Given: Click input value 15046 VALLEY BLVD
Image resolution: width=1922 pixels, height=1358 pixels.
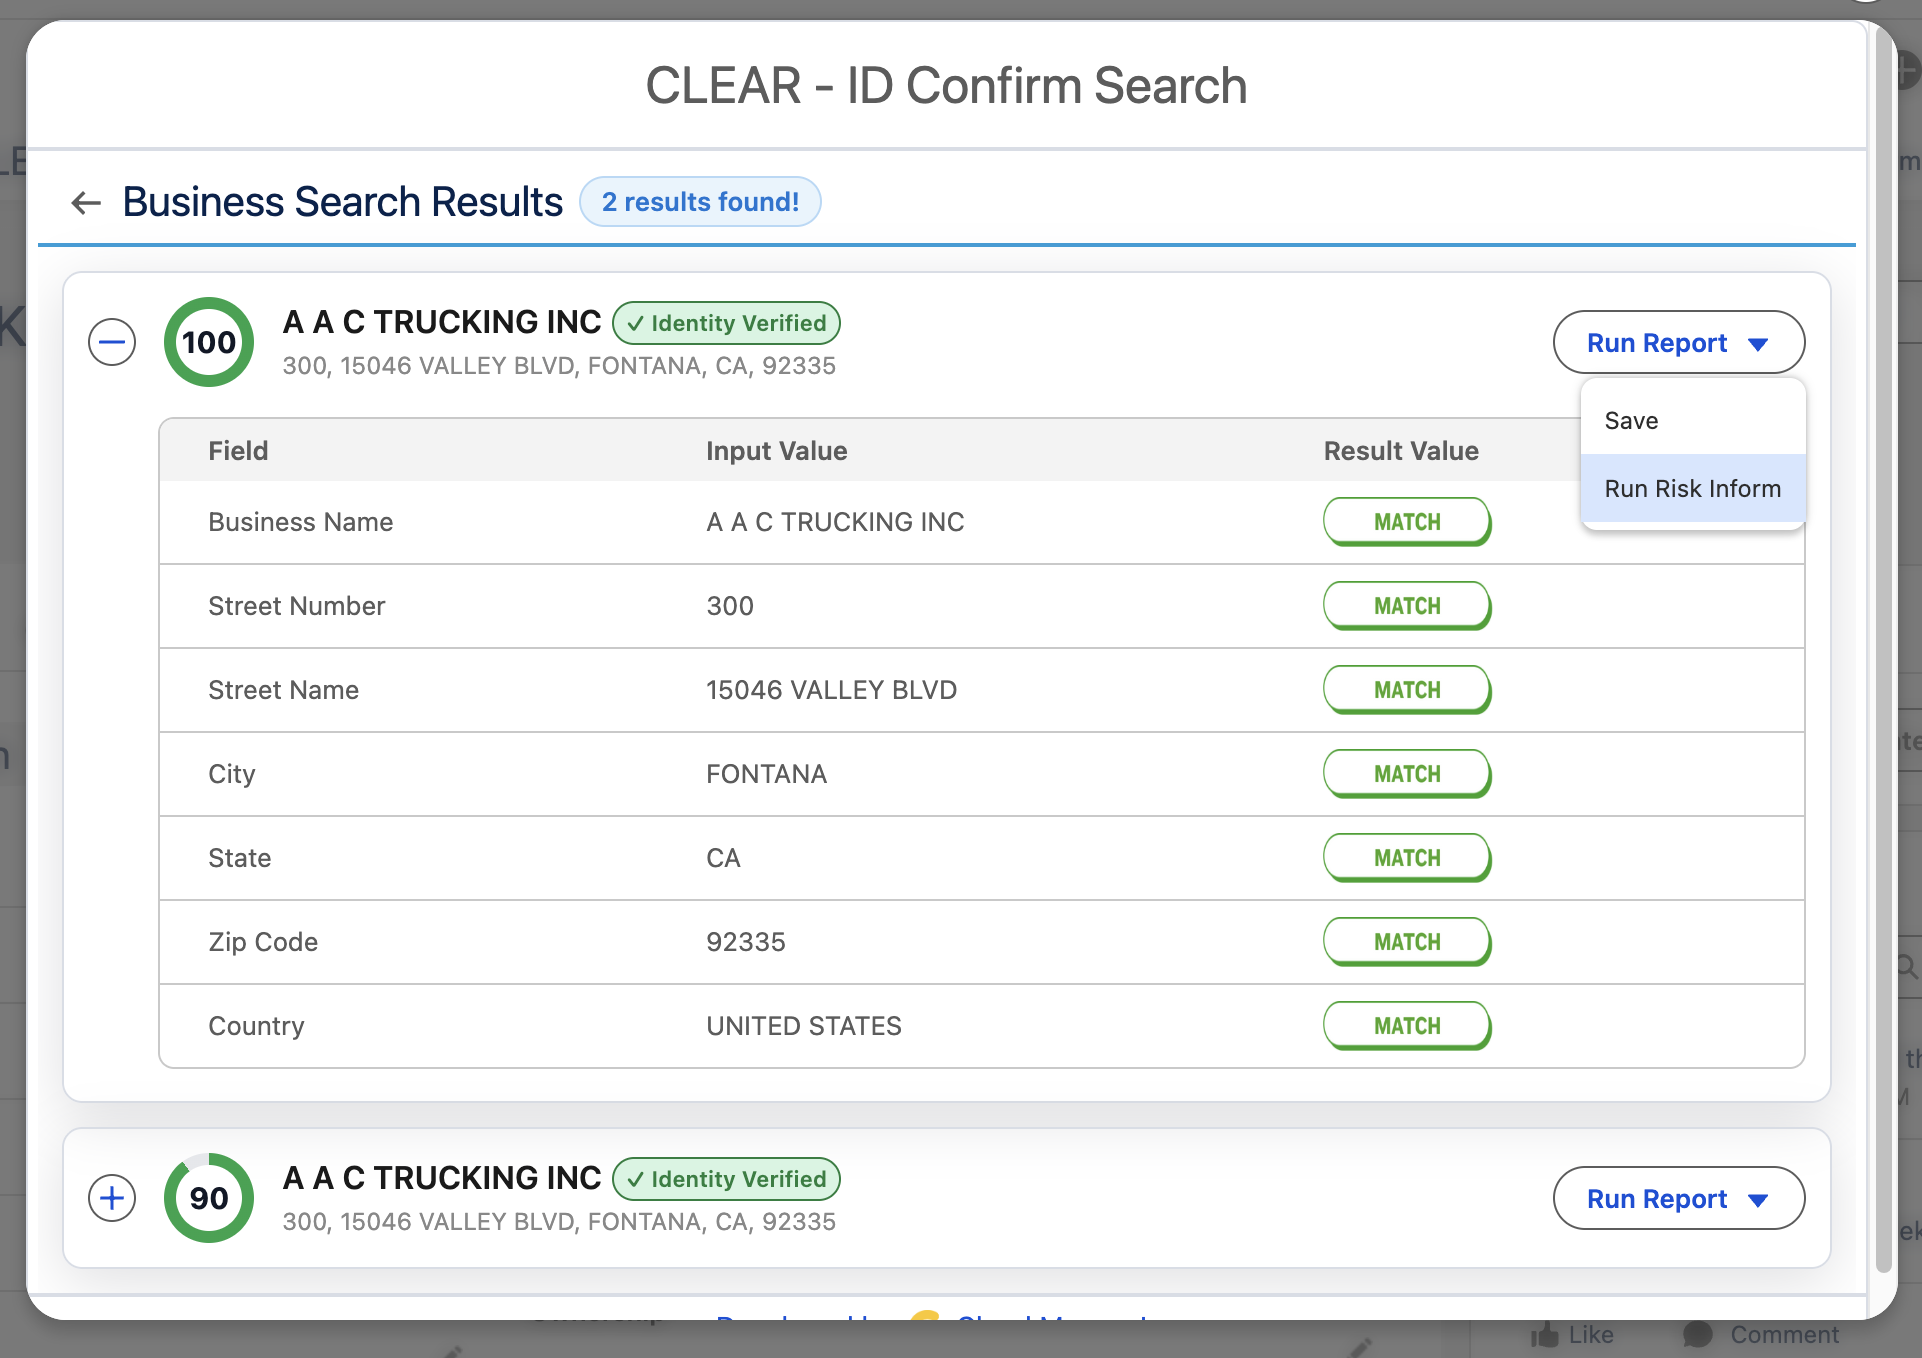Looking at the screenshot, I should [832, 690].
